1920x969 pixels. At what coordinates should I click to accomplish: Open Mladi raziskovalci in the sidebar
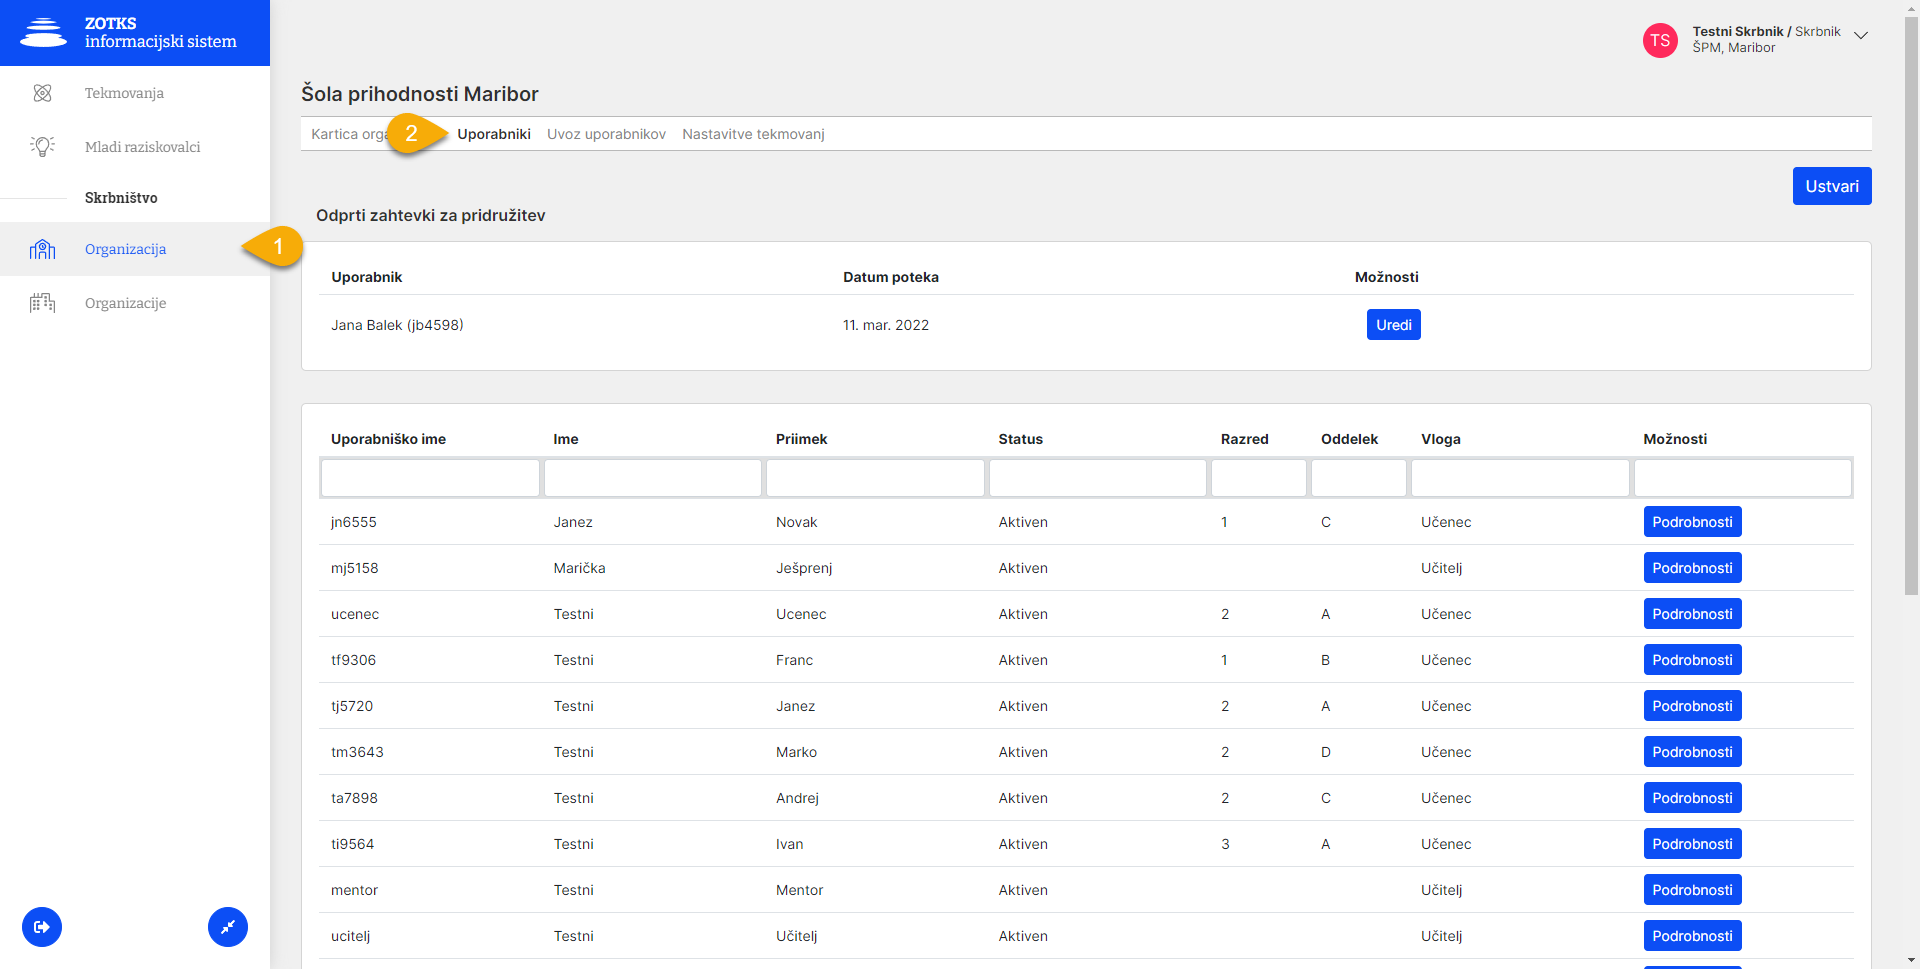[x=142, y=147]
